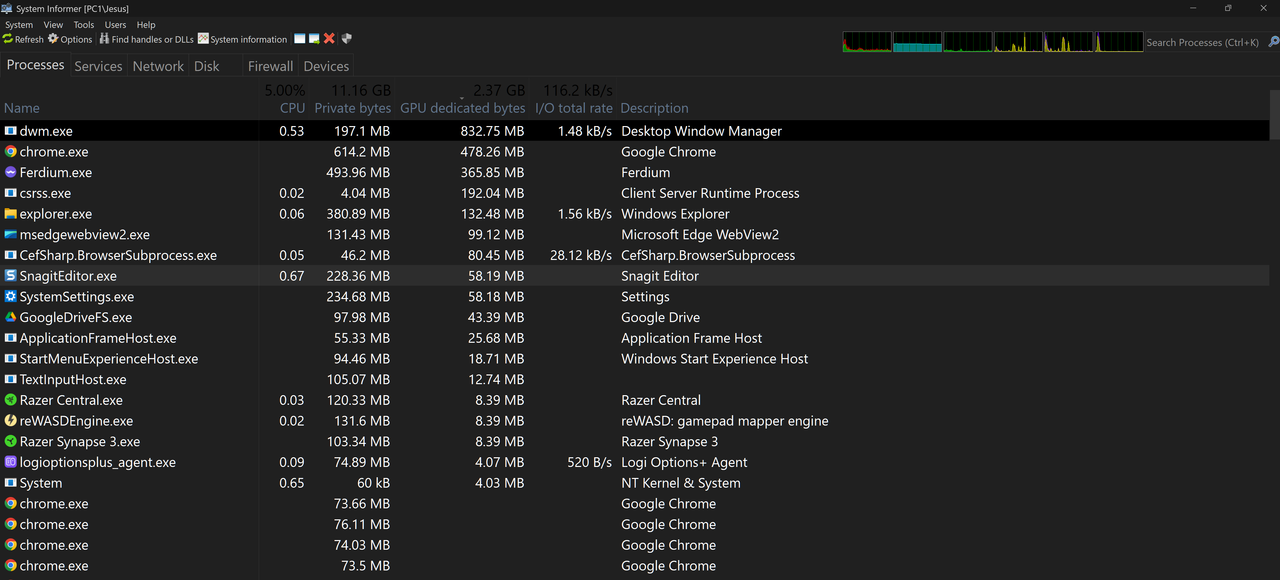Select the Processes tab
The height and width of the screenshot is (580, 1280).
(x=36, y=65)
